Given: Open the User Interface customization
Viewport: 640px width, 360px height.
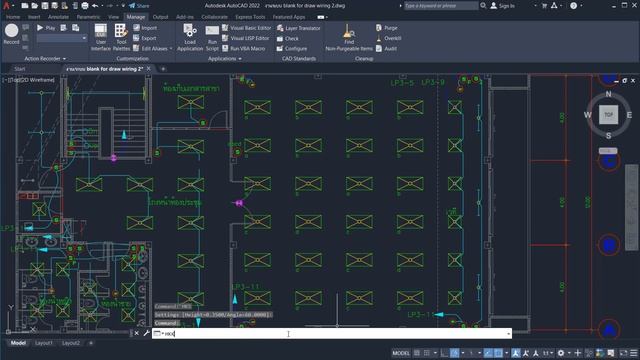Looking at the screenshot, I should tap(100, 37).
